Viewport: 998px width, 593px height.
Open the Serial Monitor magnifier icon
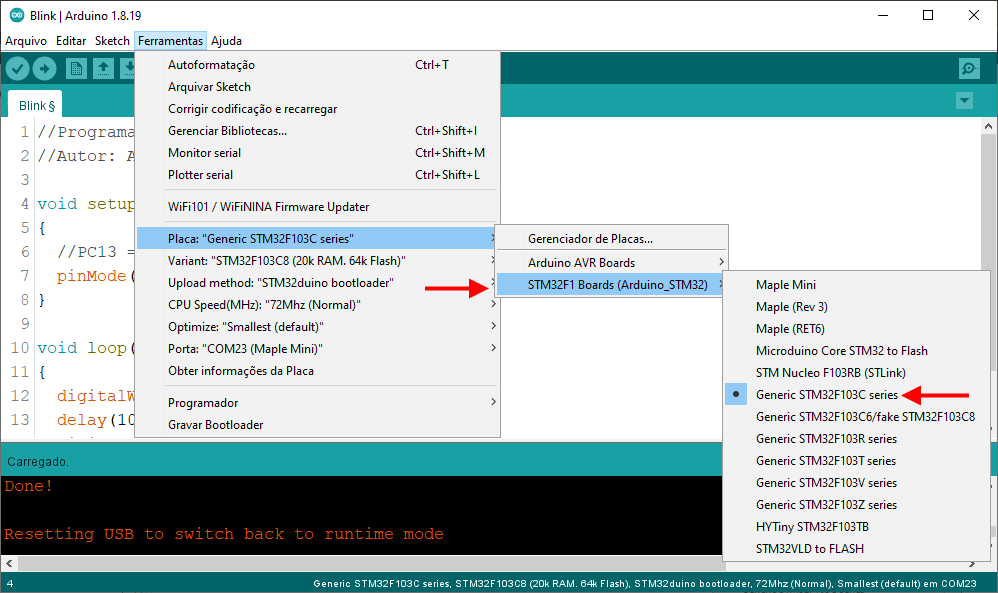pyautogui.click(x=969, y=69)
